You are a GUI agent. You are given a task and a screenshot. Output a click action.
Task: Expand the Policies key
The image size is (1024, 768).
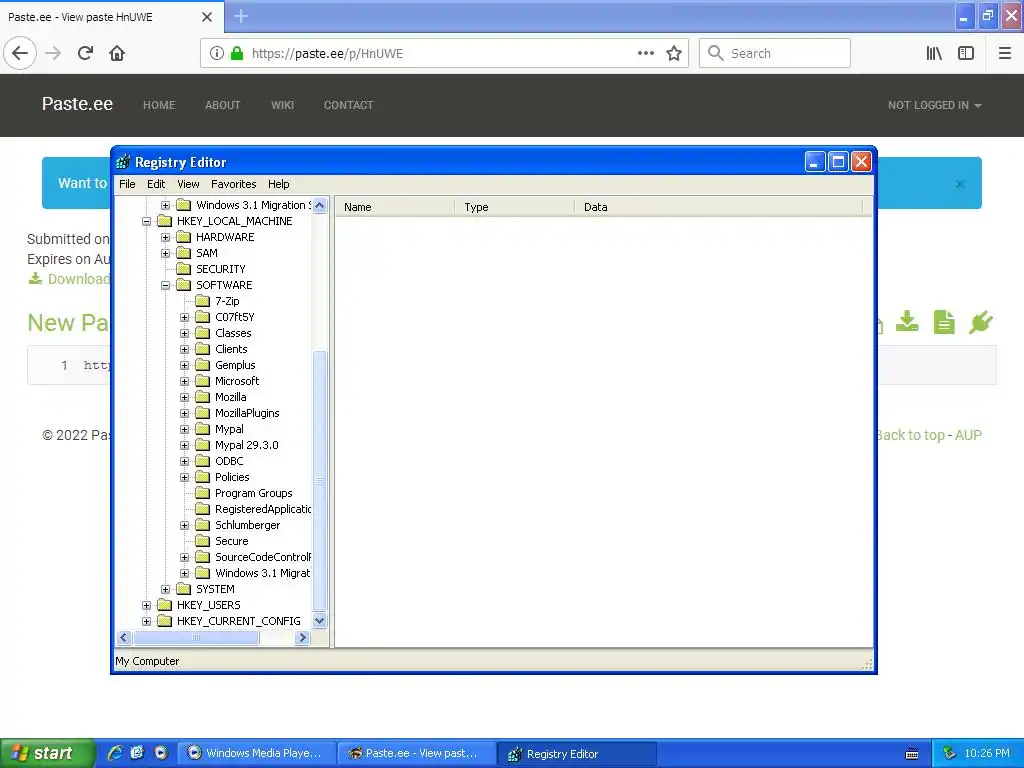click(x=184, y=477)
